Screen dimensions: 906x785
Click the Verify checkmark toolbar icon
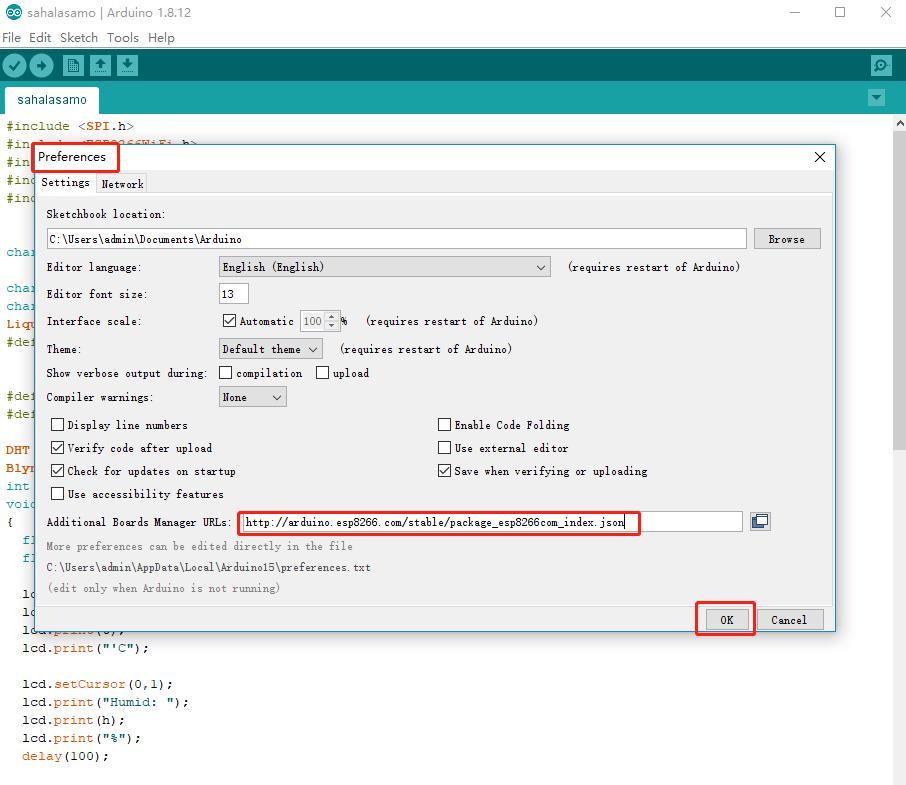click(14, 65)
